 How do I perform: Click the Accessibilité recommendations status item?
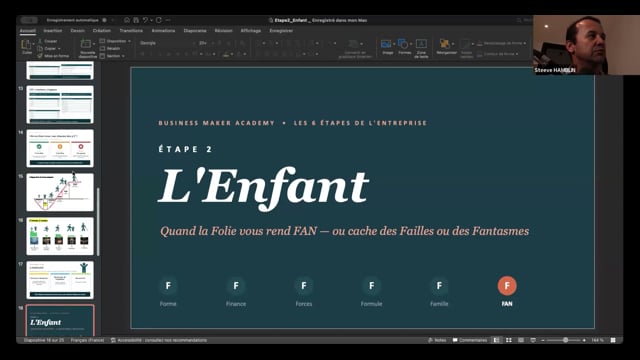[x=159, y=340]
